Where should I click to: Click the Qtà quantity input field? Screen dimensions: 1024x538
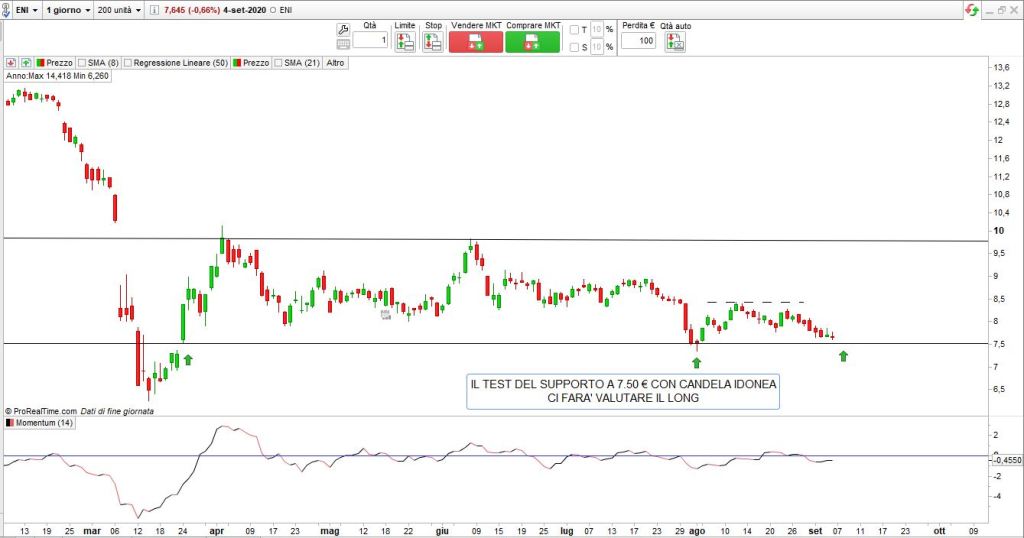click(370, 41)
